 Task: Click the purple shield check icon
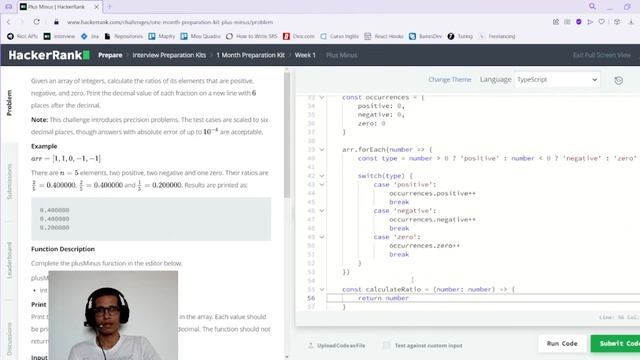tap(579, 22)
